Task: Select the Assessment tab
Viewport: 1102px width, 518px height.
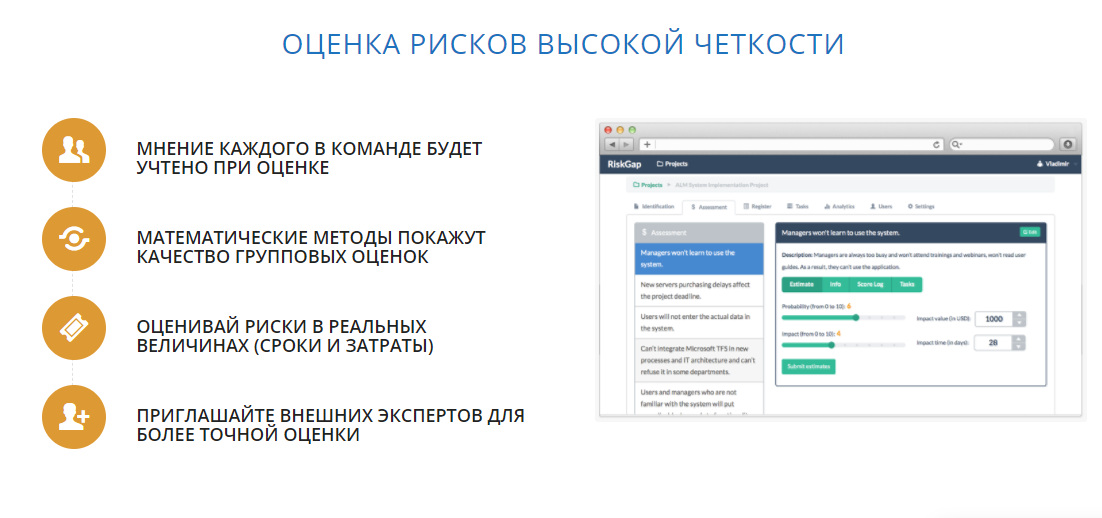Action: tap(708, 207)
